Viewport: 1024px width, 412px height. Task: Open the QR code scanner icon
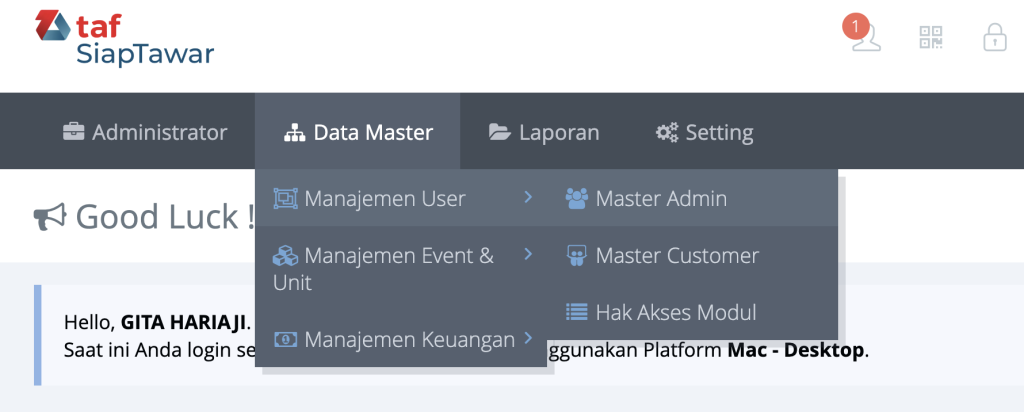pos(931,38)
